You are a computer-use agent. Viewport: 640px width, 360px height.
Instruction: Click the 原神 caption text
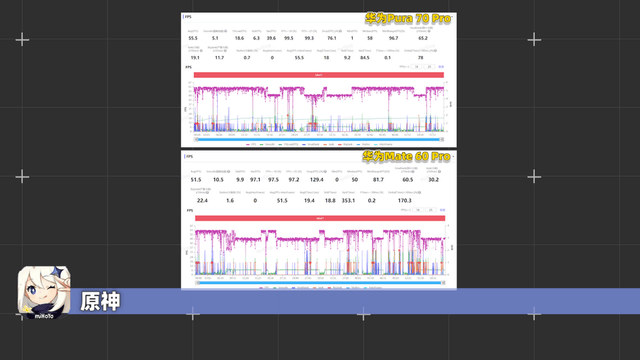100,302
